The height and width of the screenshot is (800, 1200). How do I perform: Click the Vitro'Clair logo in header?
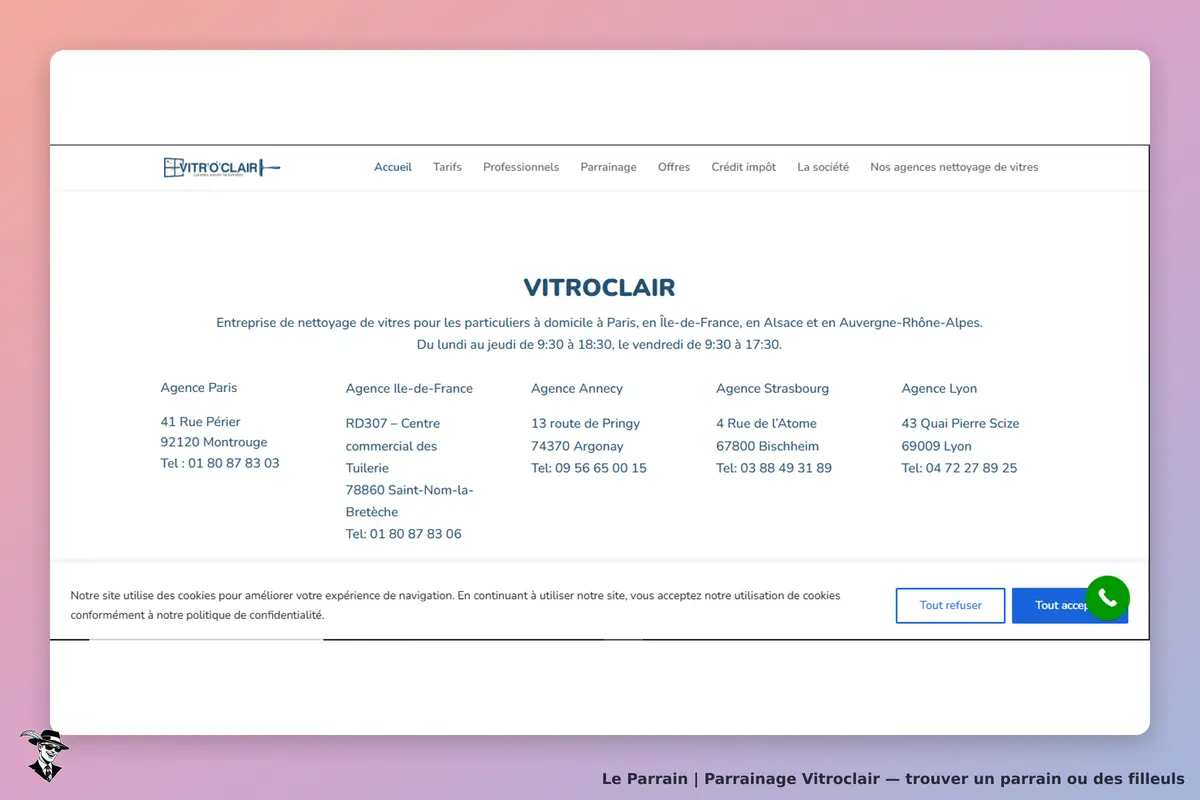pos(222,167)
